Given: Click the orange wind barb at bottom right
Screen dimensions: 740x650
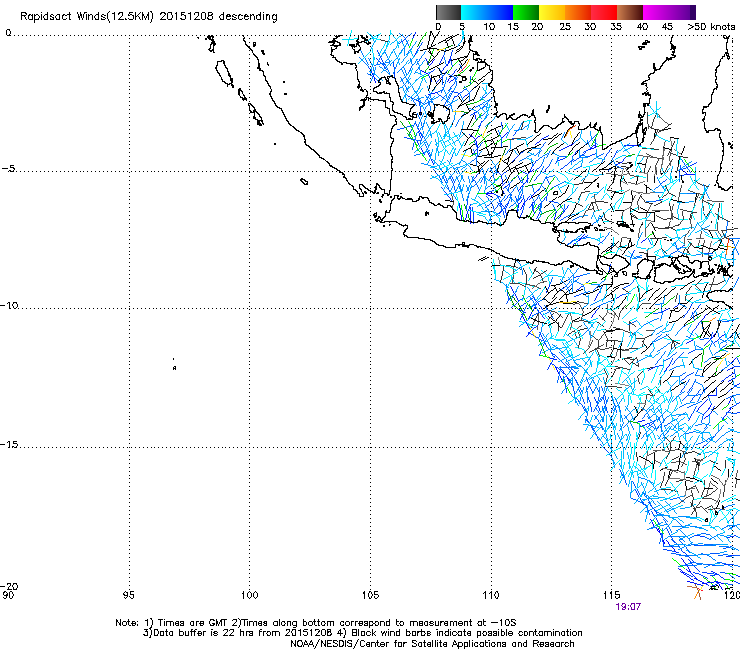Looking at the screenshot, I should [695, 591].
